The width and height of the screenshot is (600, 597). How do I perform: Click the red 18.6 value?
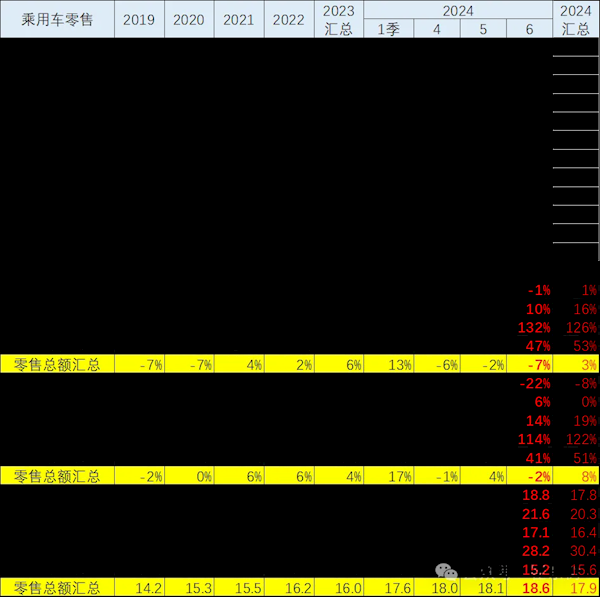(536, 588)
